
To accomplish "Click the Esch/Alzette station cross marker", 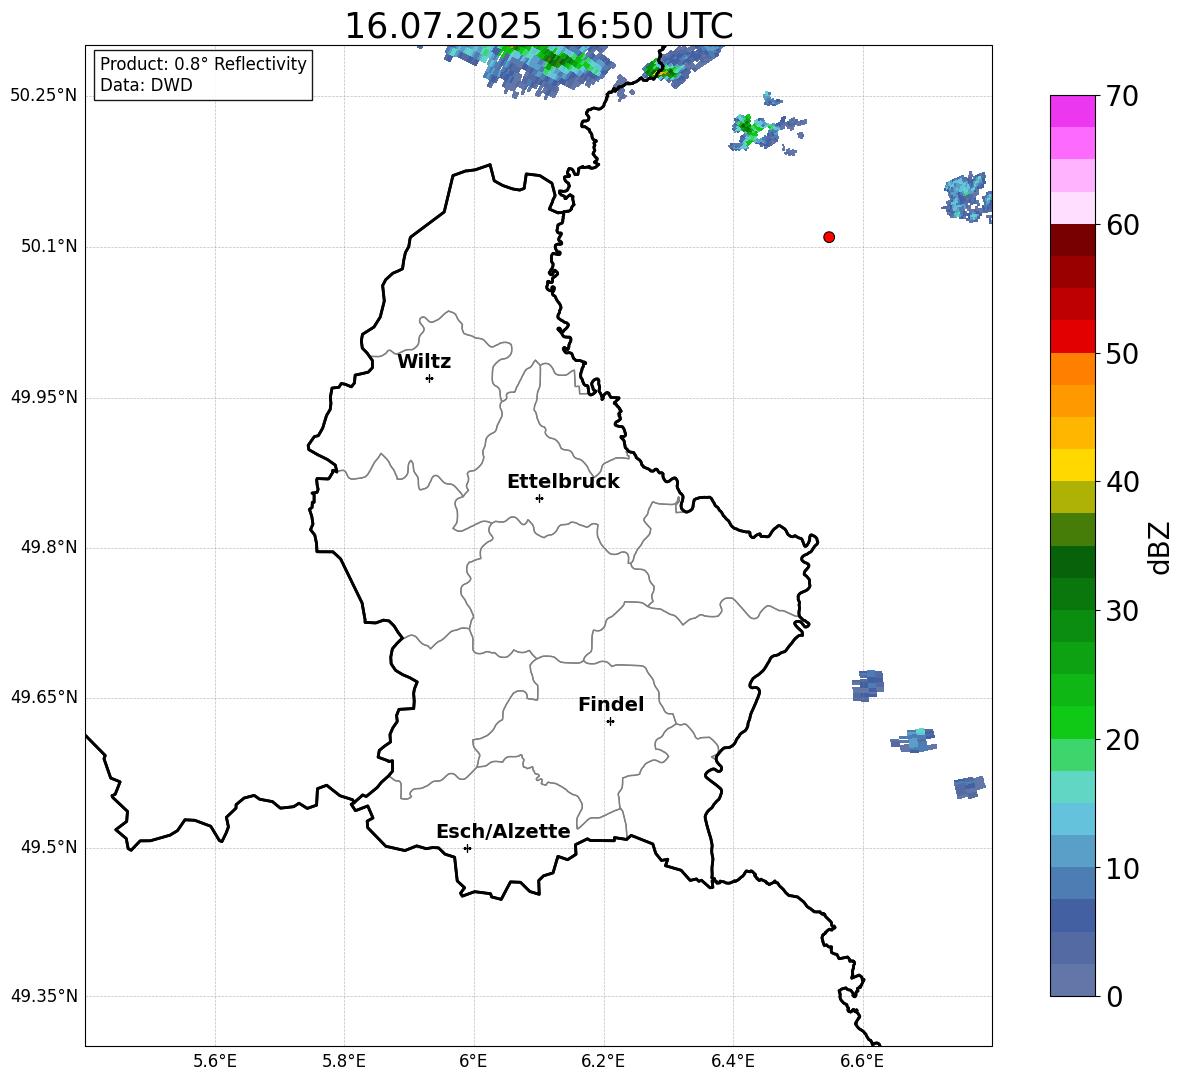I will point(467,848).
